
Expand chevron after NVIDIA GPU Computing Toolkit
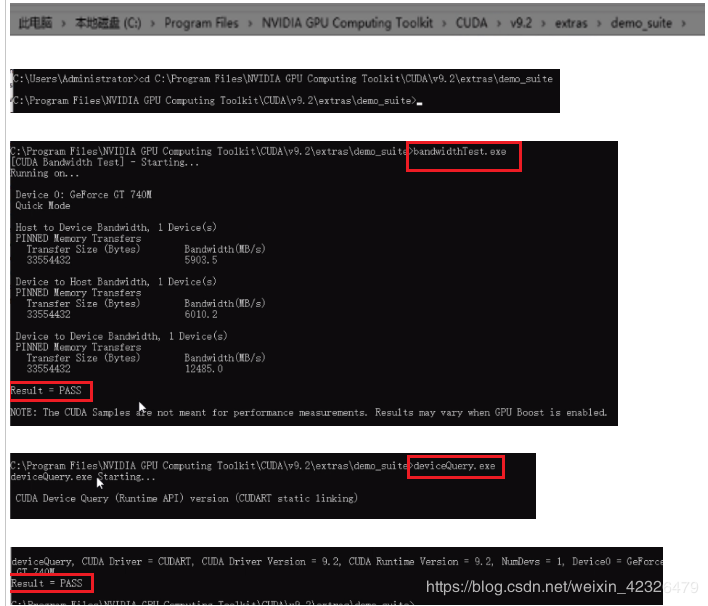[444, 23]
